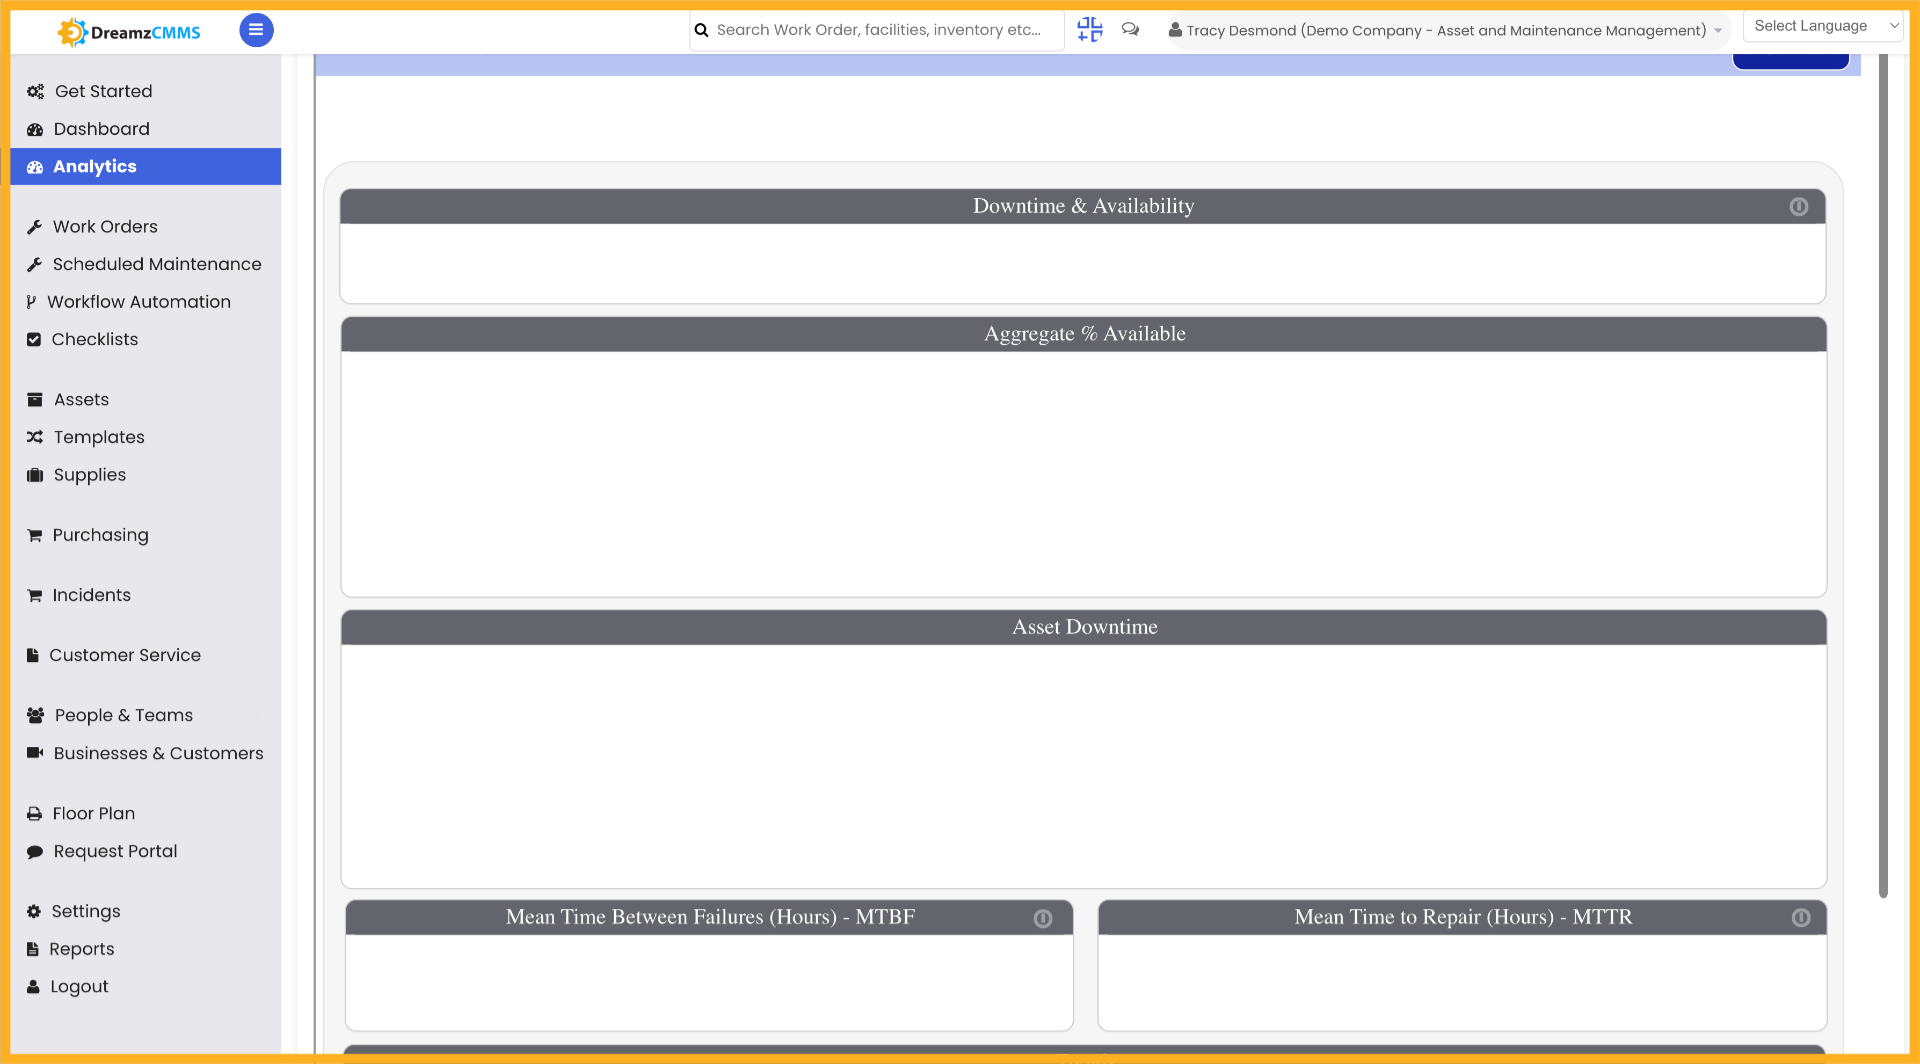1920x1064 pixels.
Task: Click Logout in the sidebar
Action: coord(80,986)
